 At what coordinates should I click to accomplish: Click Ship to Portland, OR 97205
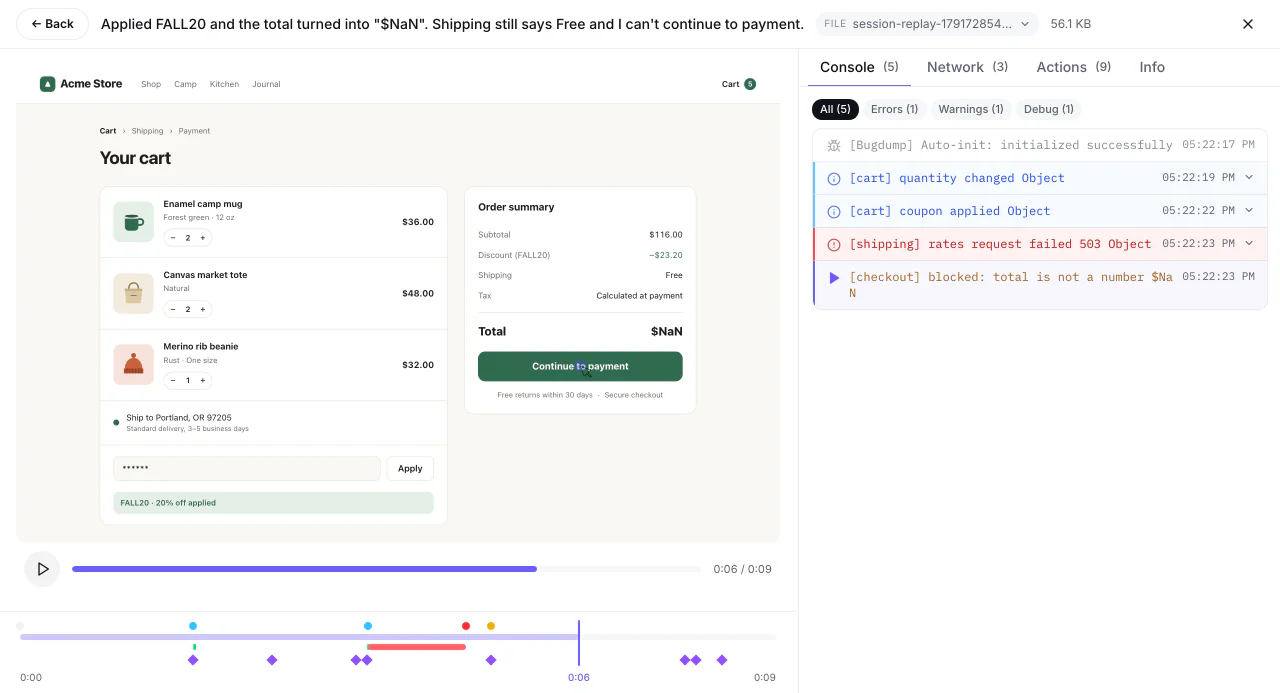(179, 418)
